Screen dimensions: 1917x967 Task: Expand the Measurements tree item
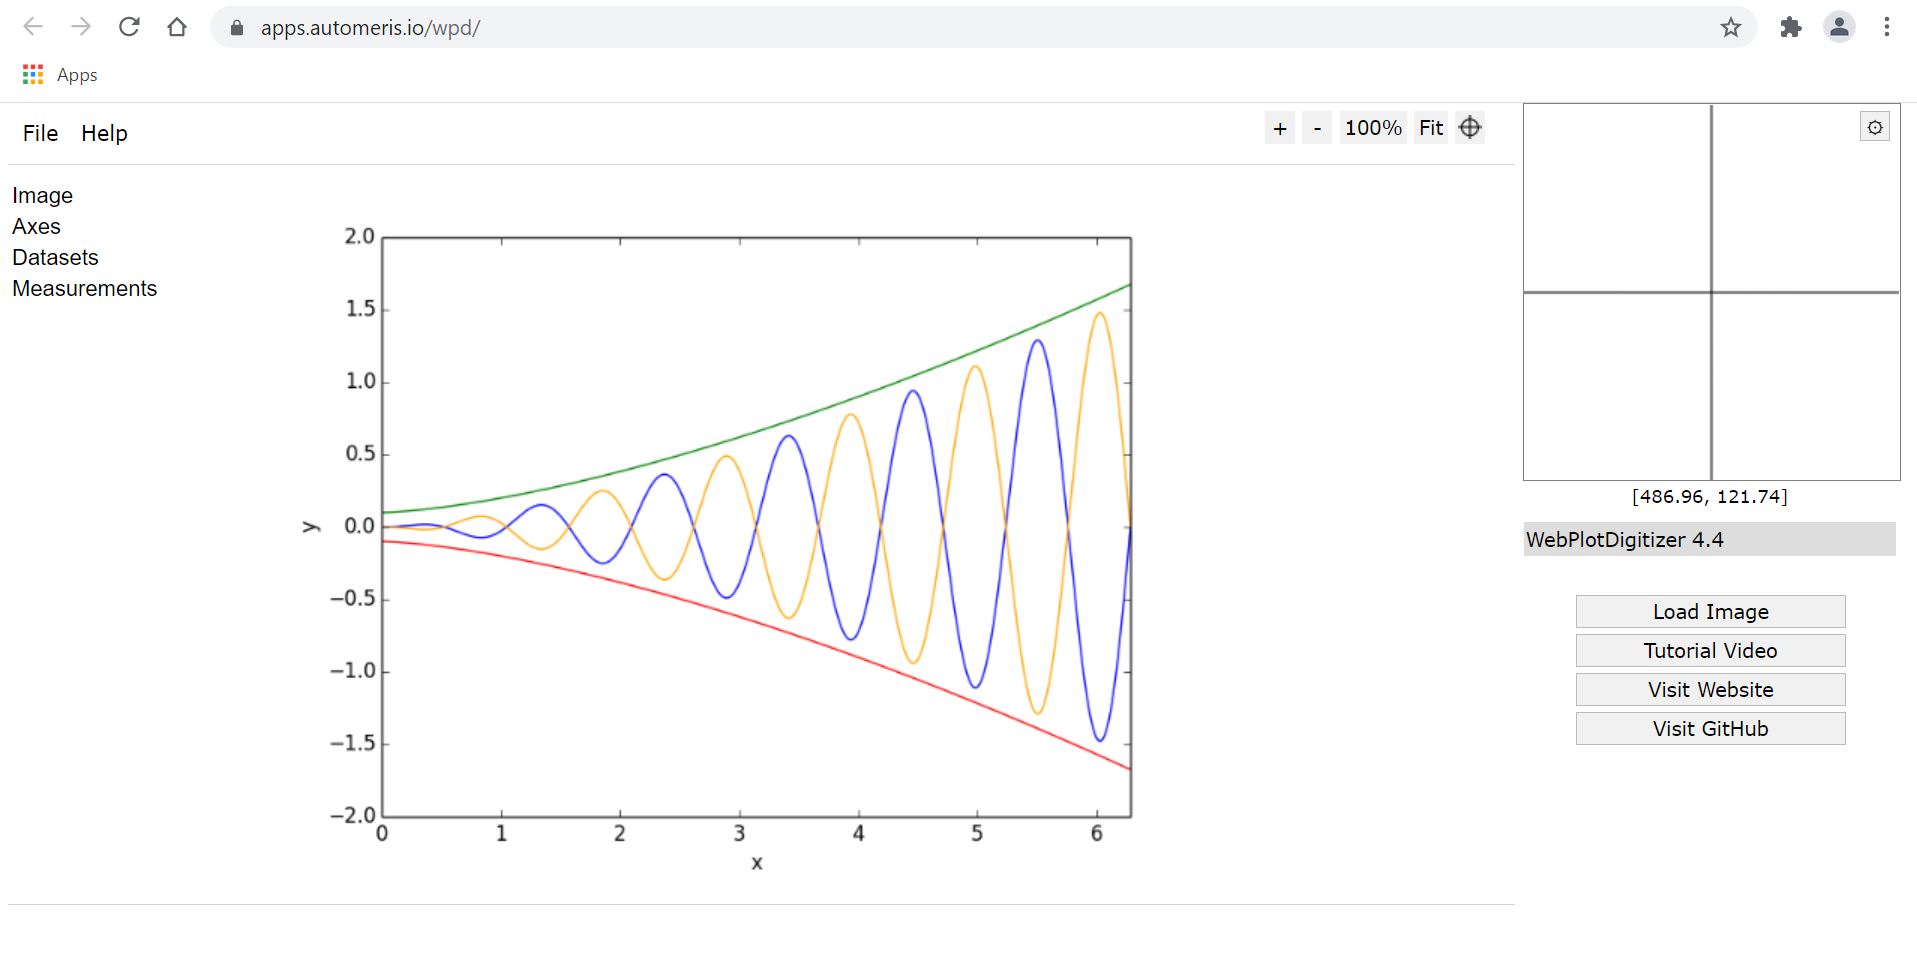[84, 288]
